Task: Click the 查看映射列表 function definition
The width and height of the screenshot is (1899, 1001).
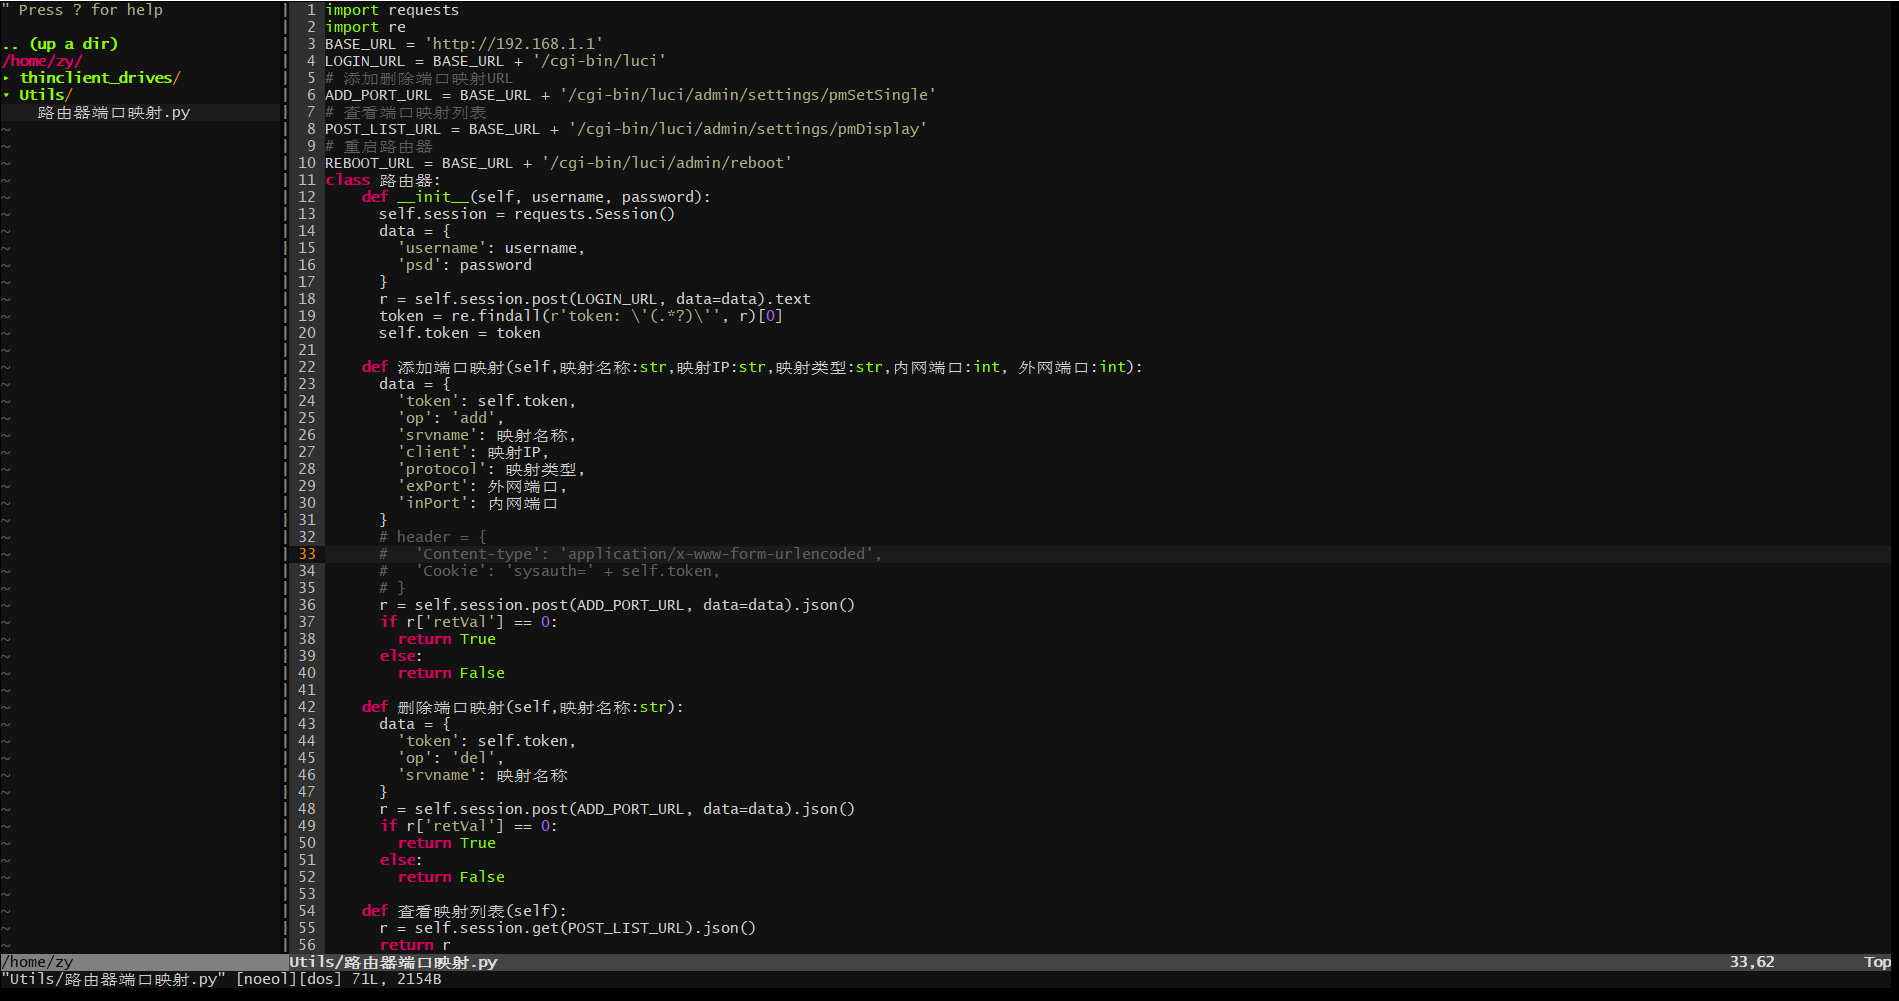Action: pos(450,911)
